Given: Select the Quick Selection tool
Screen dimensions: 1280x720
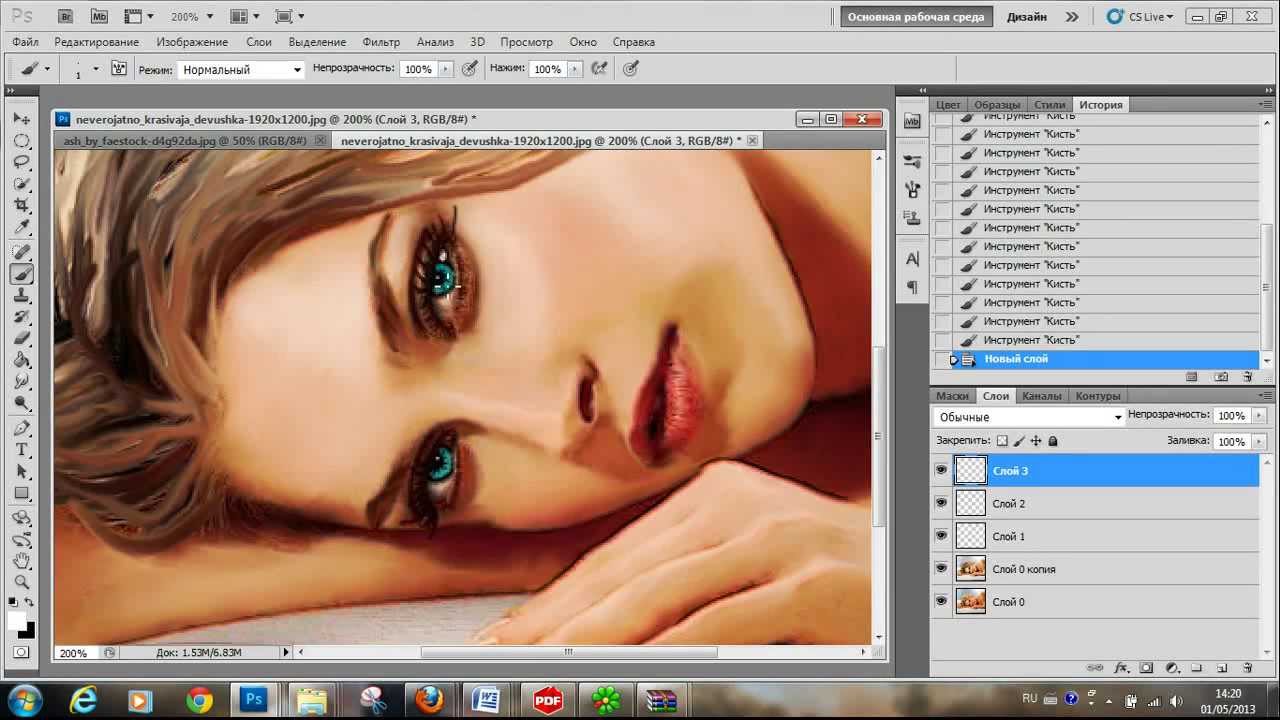Looking at the screenshot, I should point(21,184).
